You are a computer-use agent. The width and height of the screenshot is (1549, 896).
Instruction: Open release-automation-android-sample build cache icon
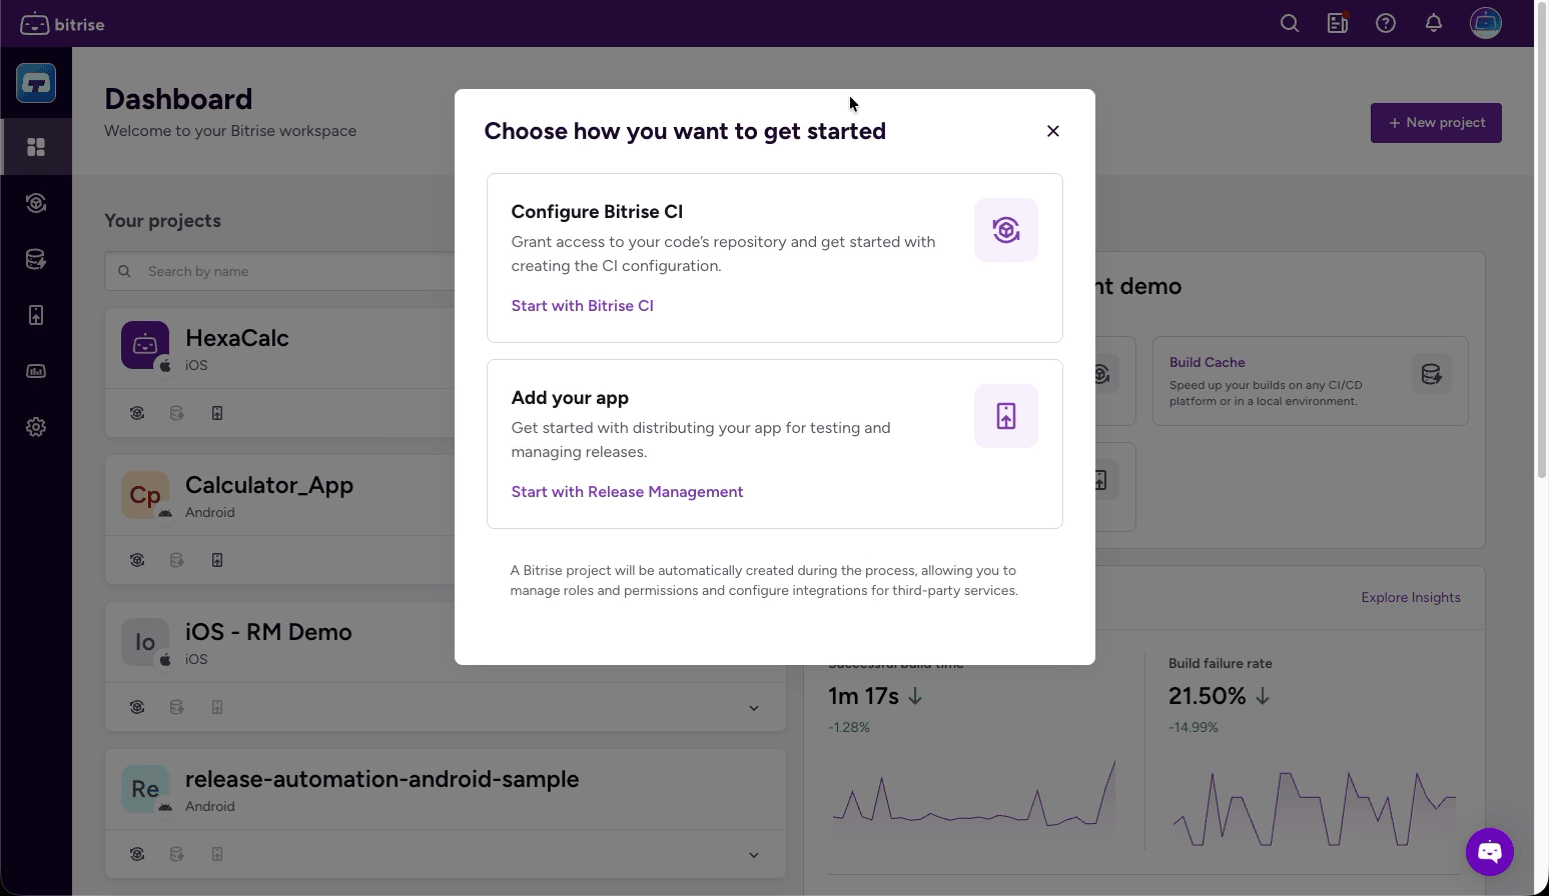tap(177, 854)
